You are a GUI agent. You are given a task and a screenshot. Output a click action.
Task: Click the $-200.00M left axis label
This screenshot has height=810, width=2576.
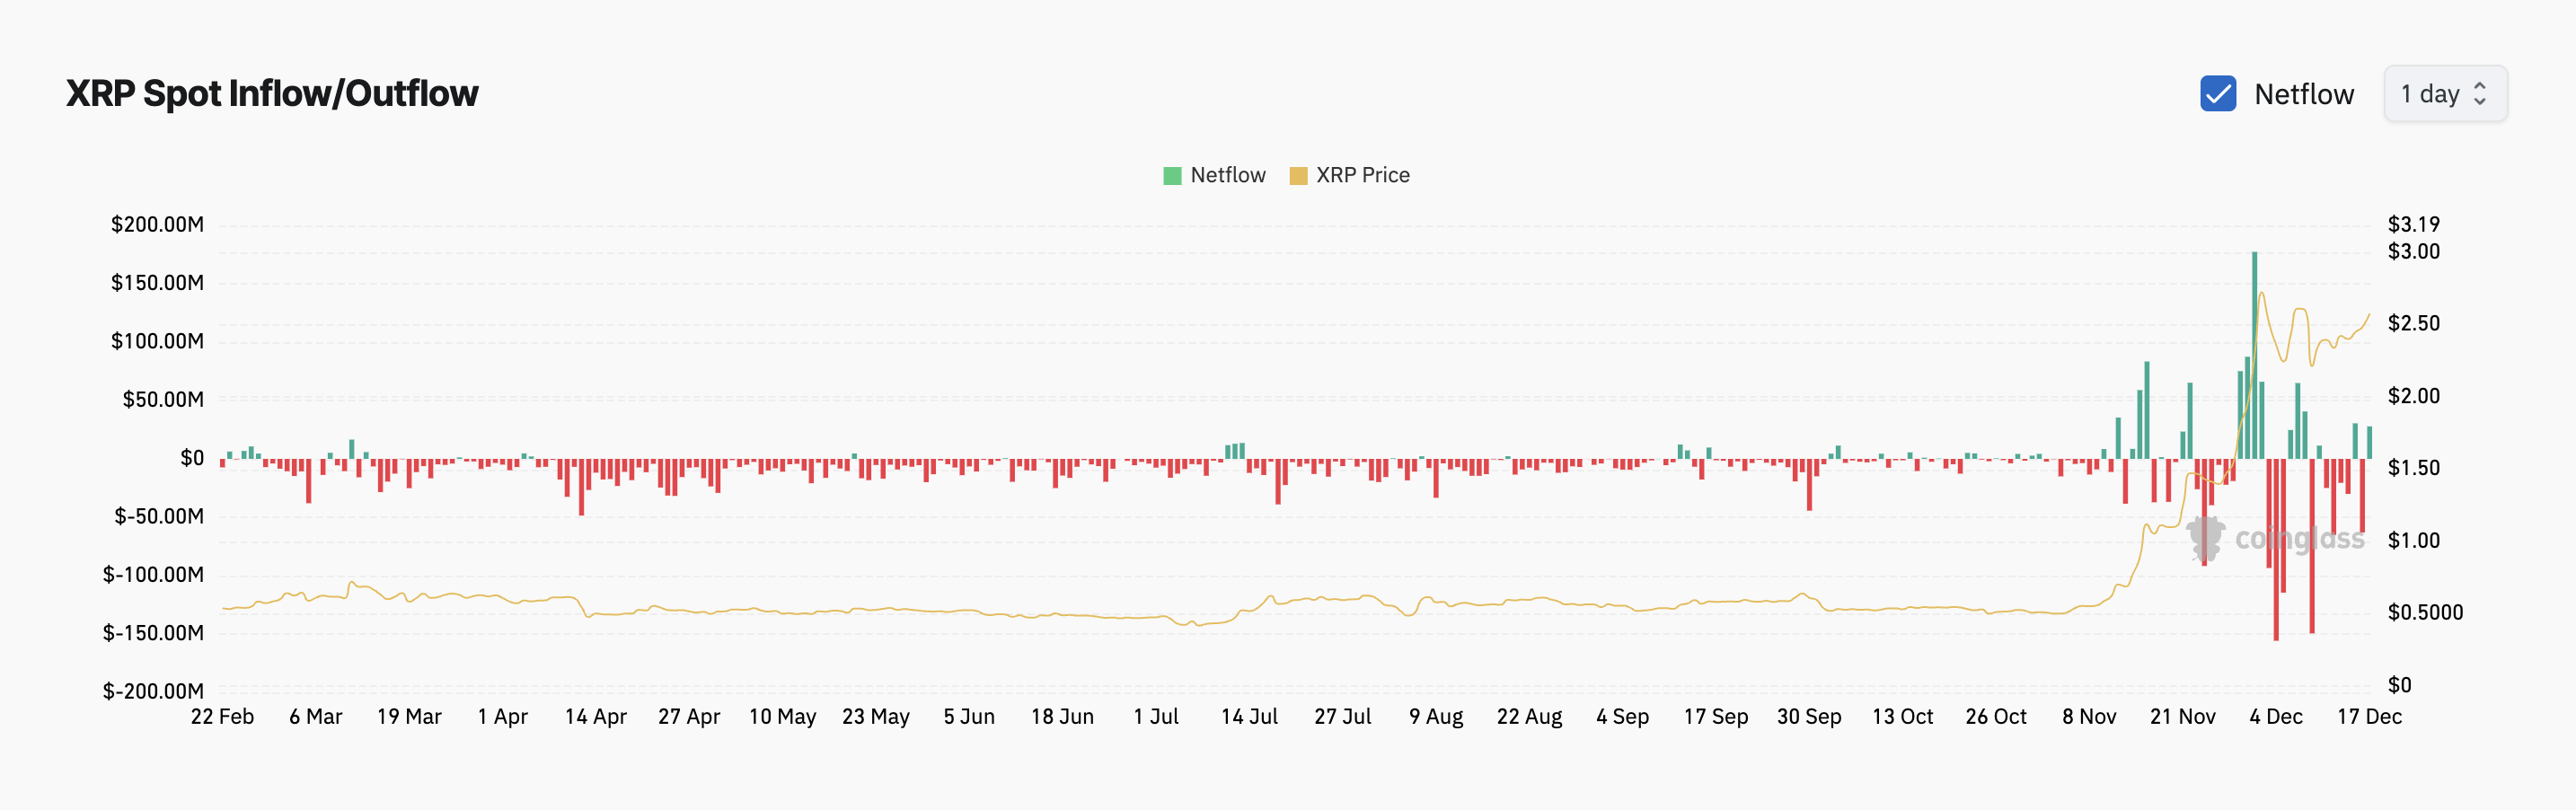[153, 691]
